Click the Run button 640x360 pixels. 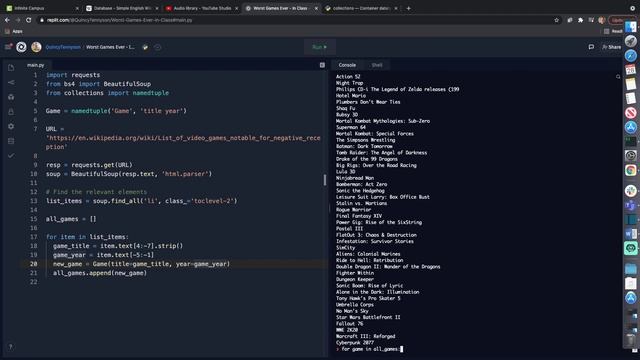click(x=320, y=47)
